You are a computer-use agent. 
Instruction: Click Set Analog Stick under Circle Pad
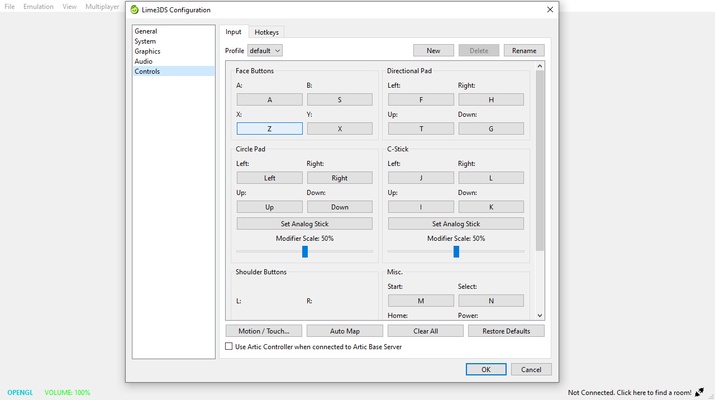(305, 223)
